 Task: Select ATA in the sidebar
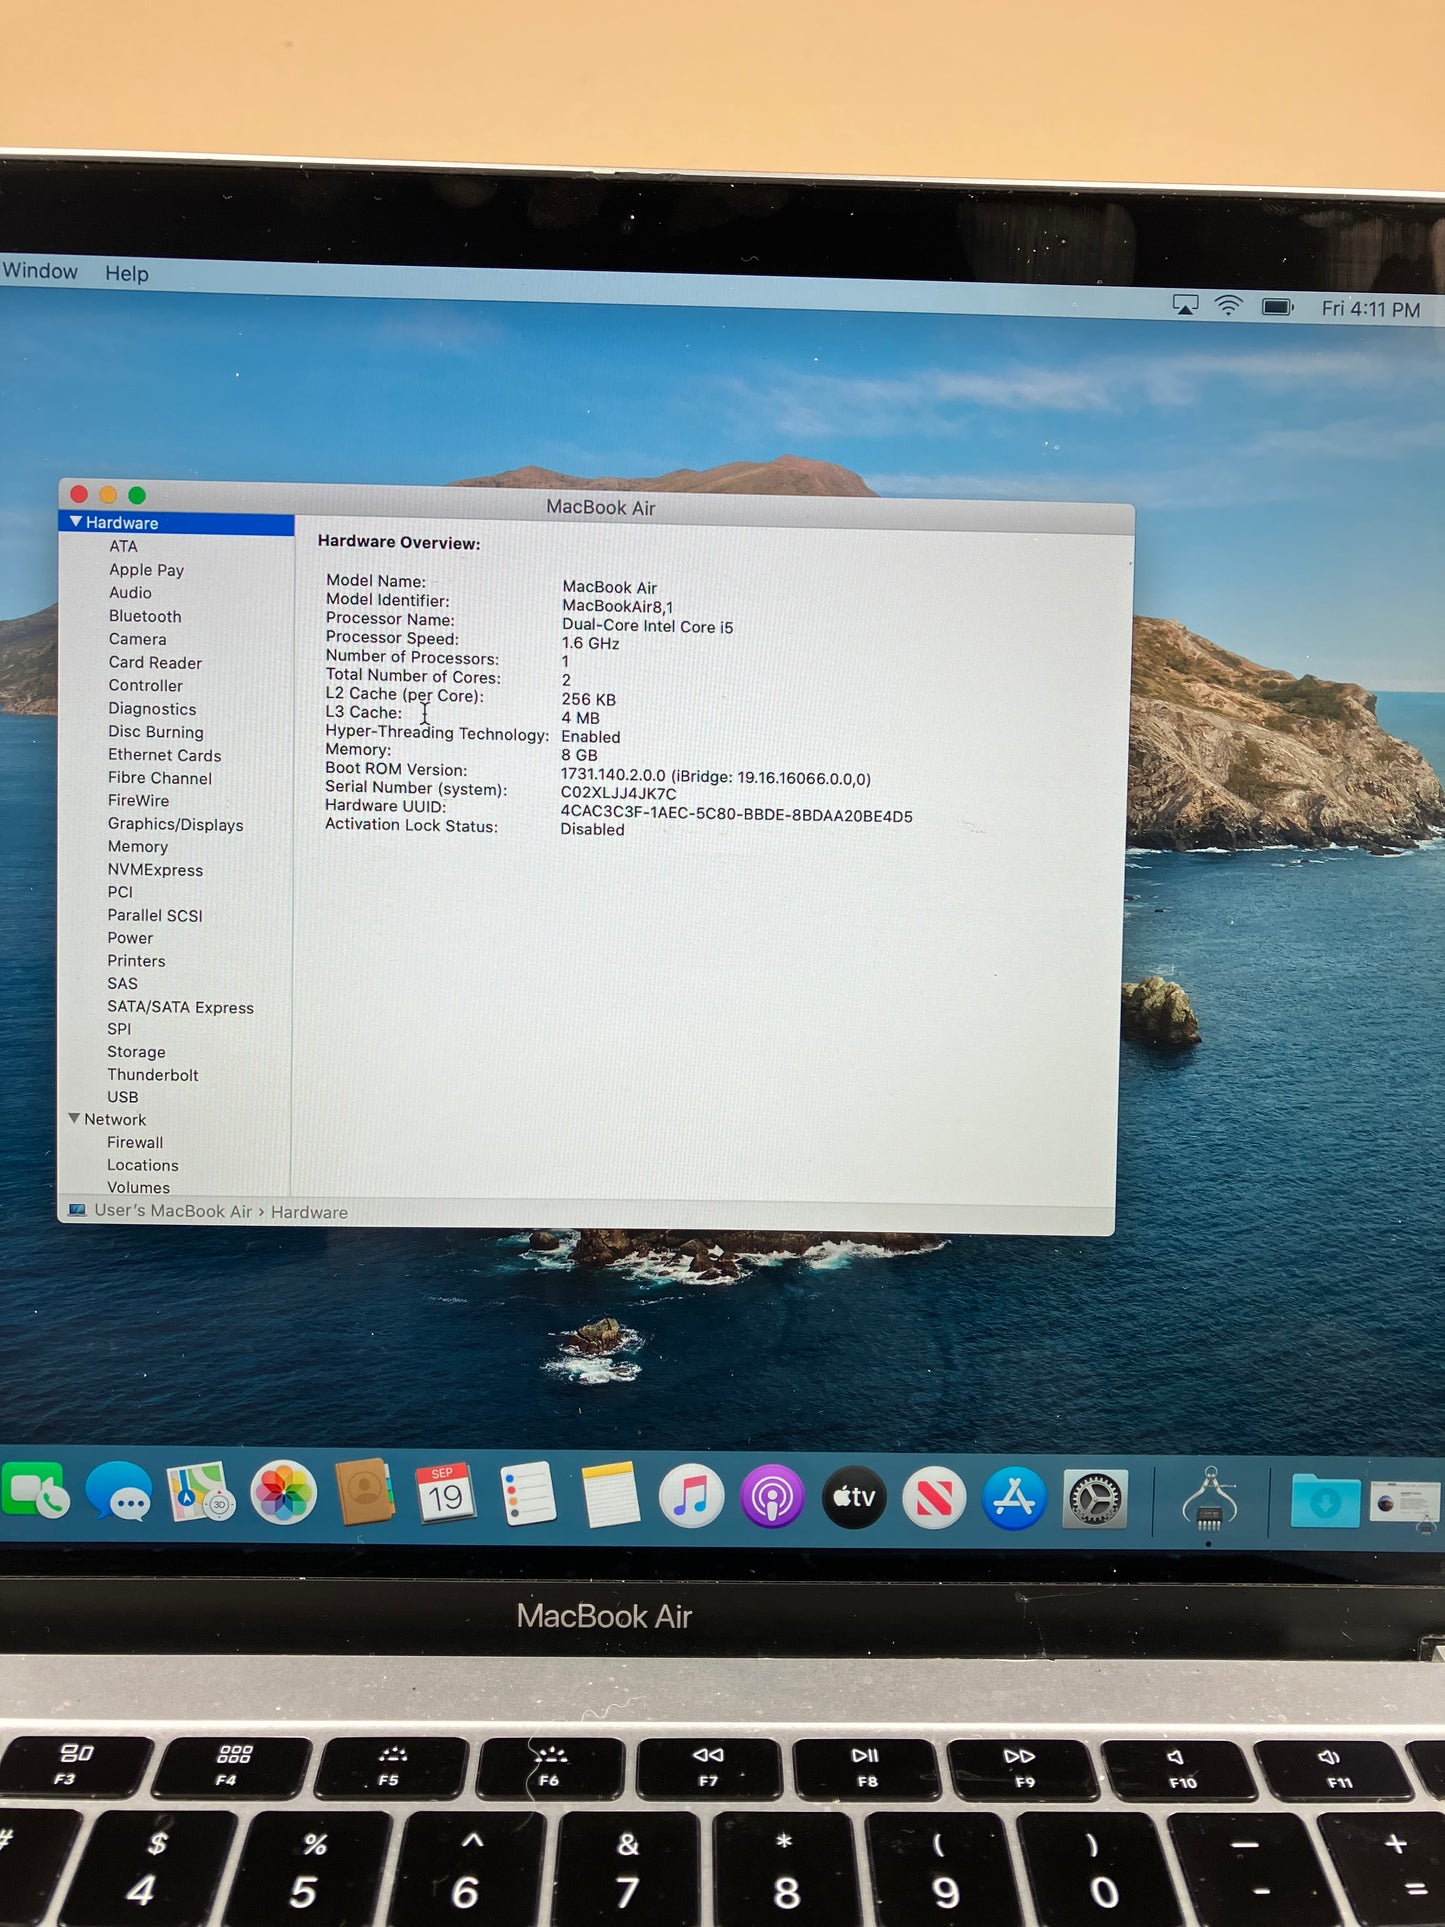pyautogui.click(x=124, y=546)
